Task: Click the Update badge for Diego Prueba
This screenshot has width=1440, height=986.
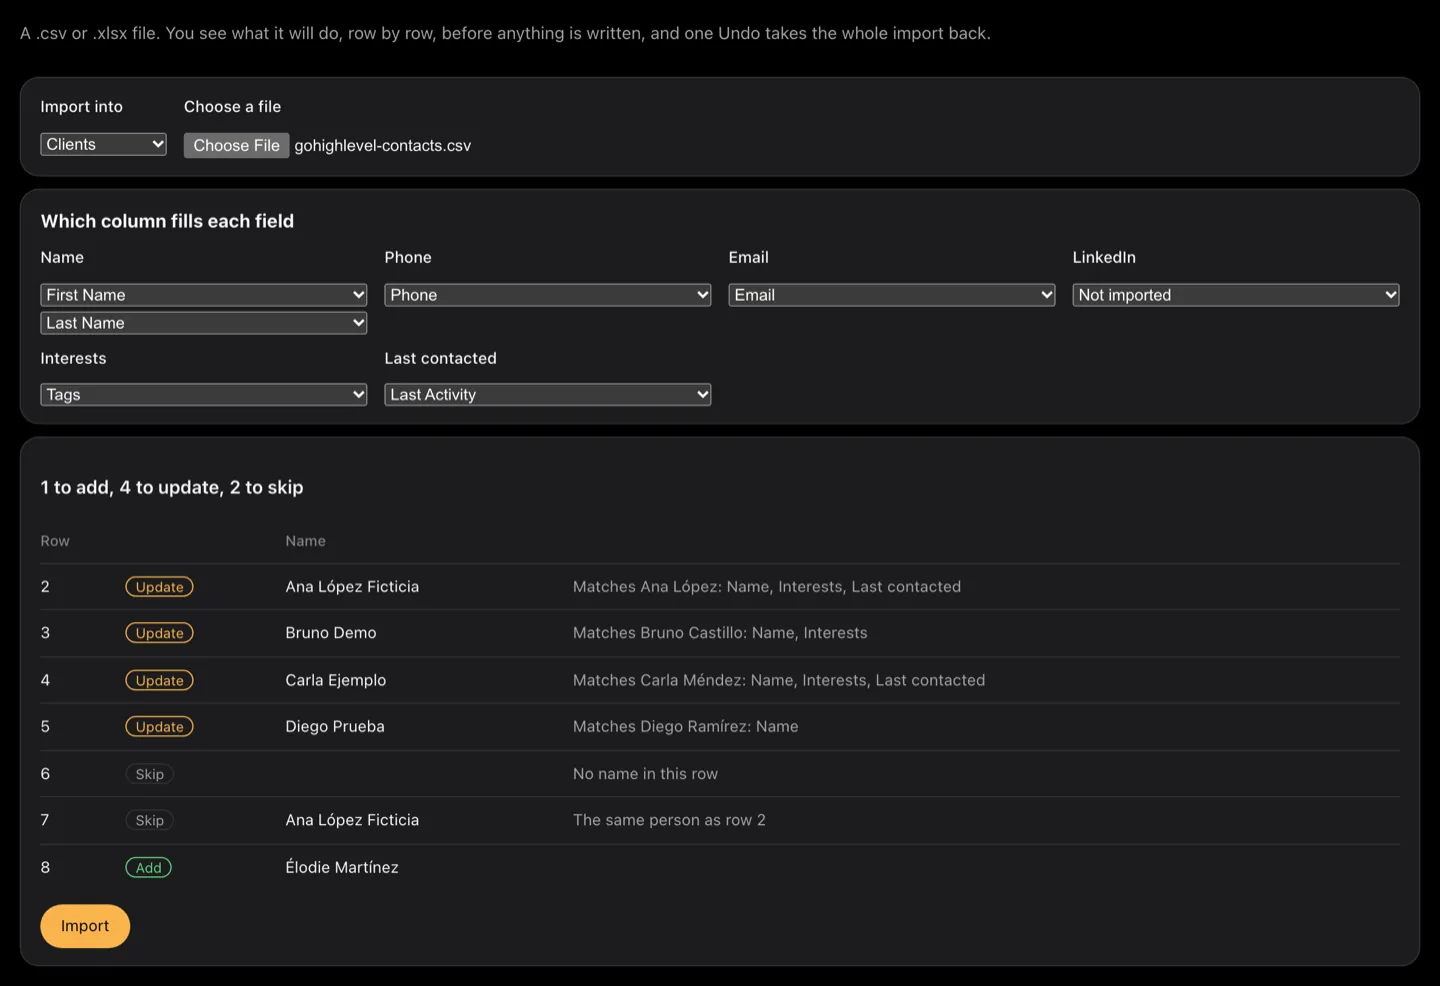Action: click(x=159, y=727)
